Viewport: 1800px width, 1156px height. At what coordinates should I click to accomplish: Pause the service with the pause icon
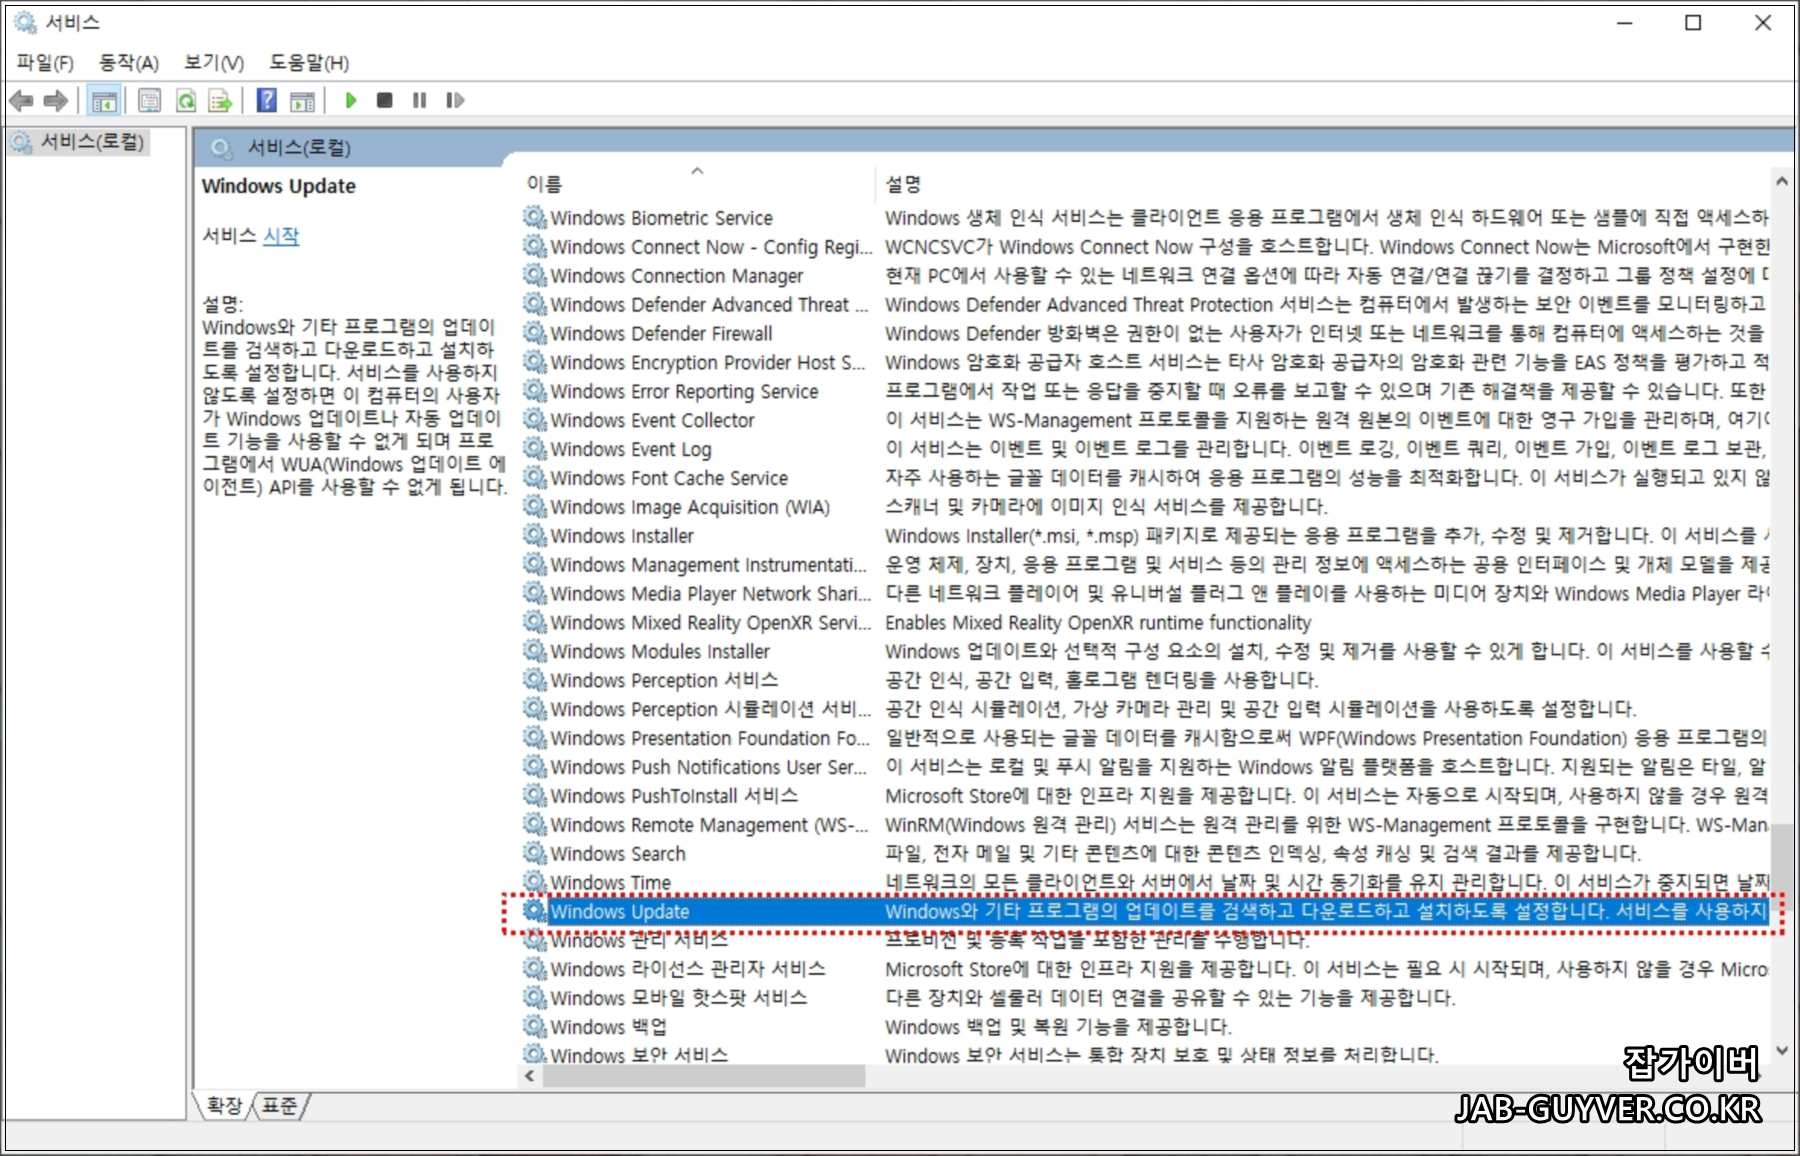pyautogui.click(x=420, y=100)
